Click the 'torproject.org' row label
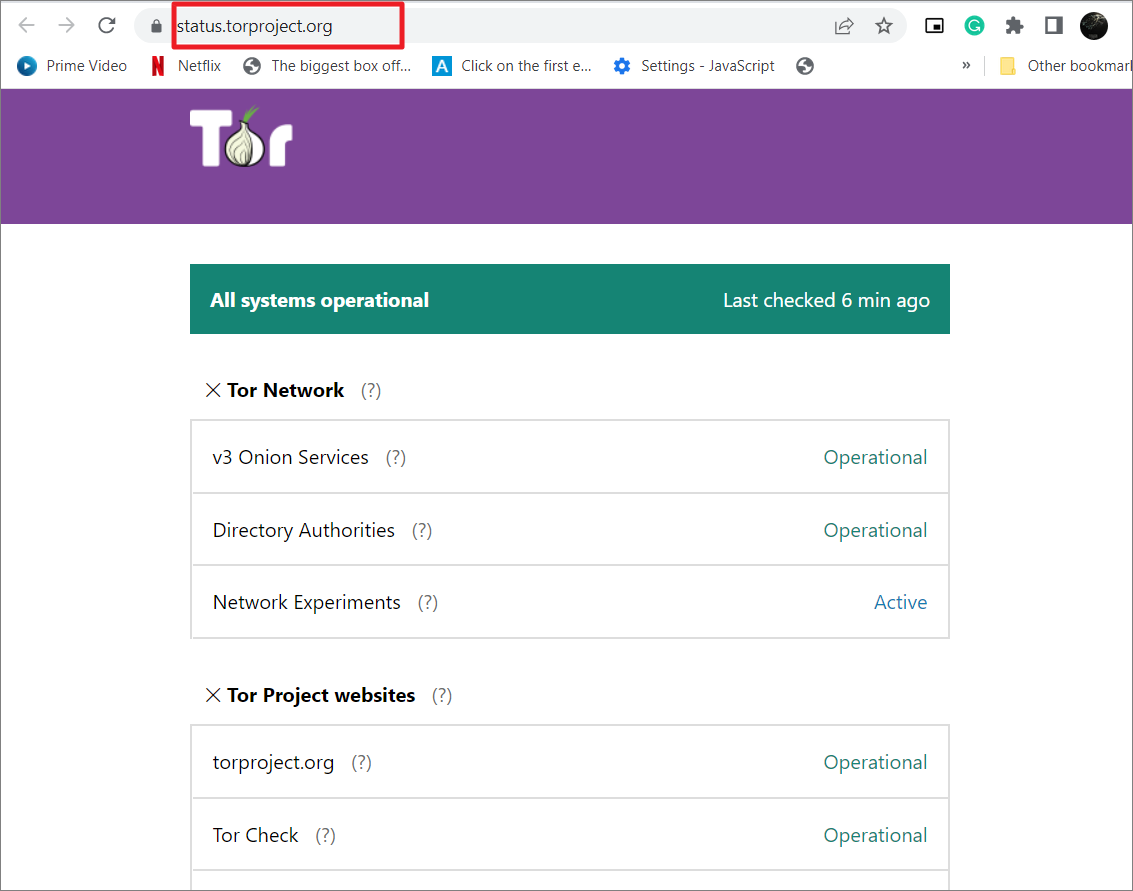 273,763
